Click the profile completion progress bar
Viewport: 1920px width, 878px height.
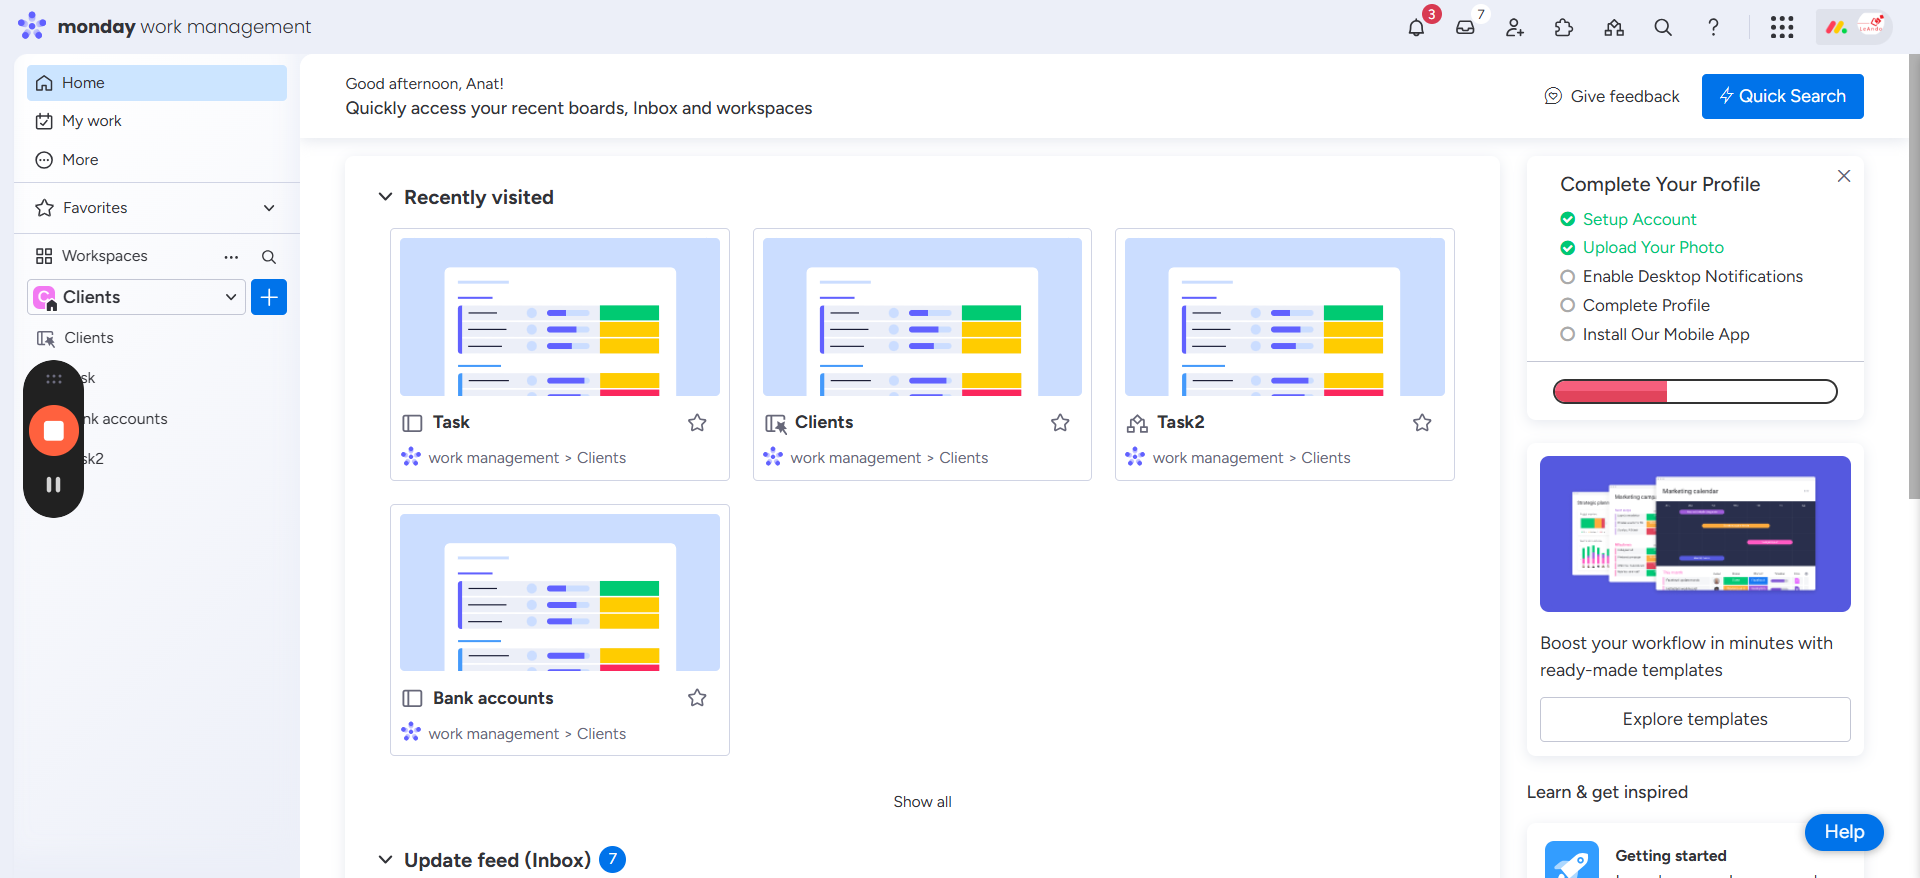pyautogui.click(x=1694, y=391)
